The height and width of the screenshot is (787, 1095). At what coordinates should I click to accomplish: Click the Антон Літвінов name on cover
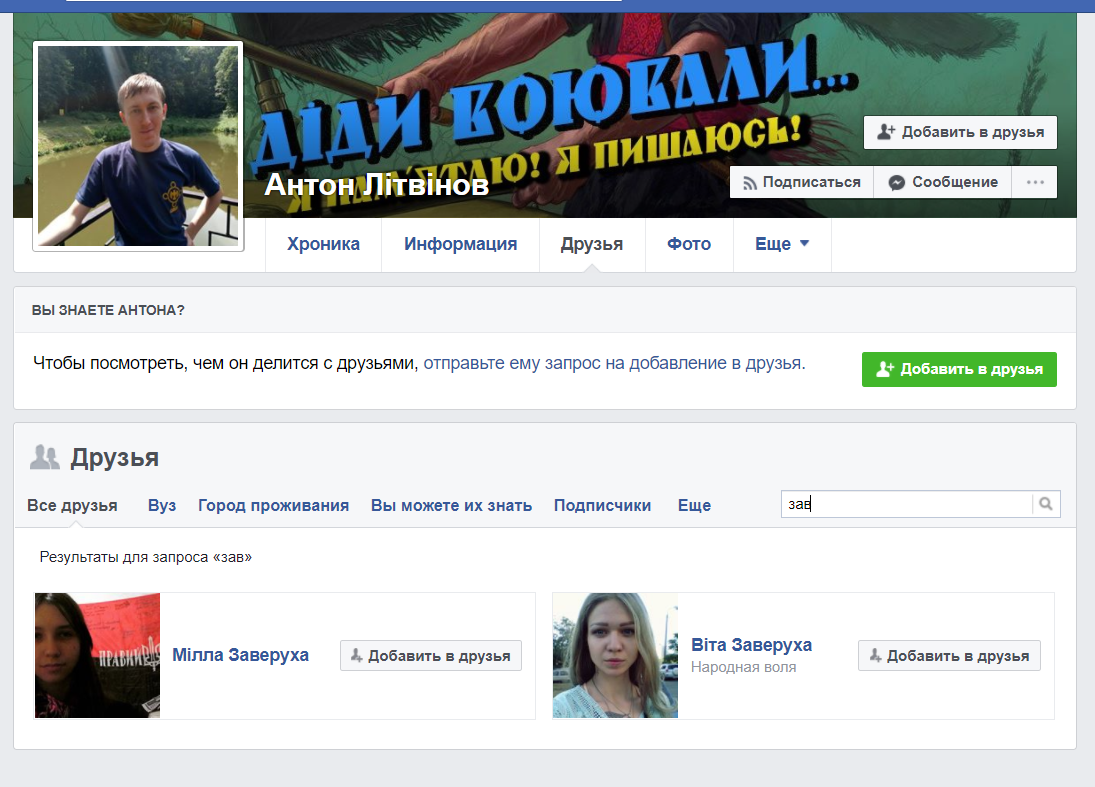click(x=376, y=184)
